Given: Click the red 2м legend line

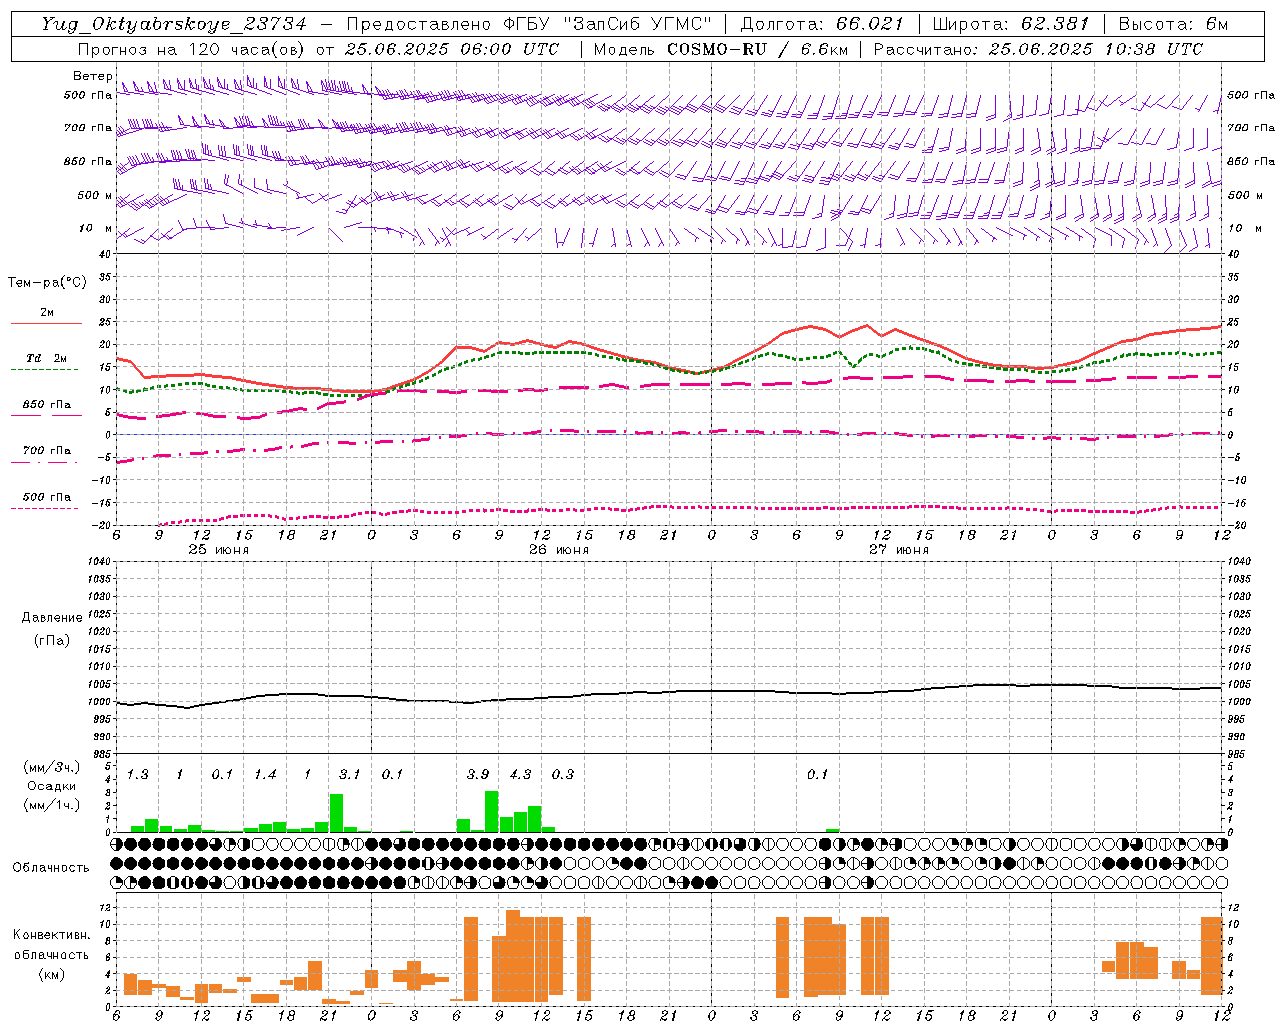Looking at the screenshot, I should click(46, 323).
